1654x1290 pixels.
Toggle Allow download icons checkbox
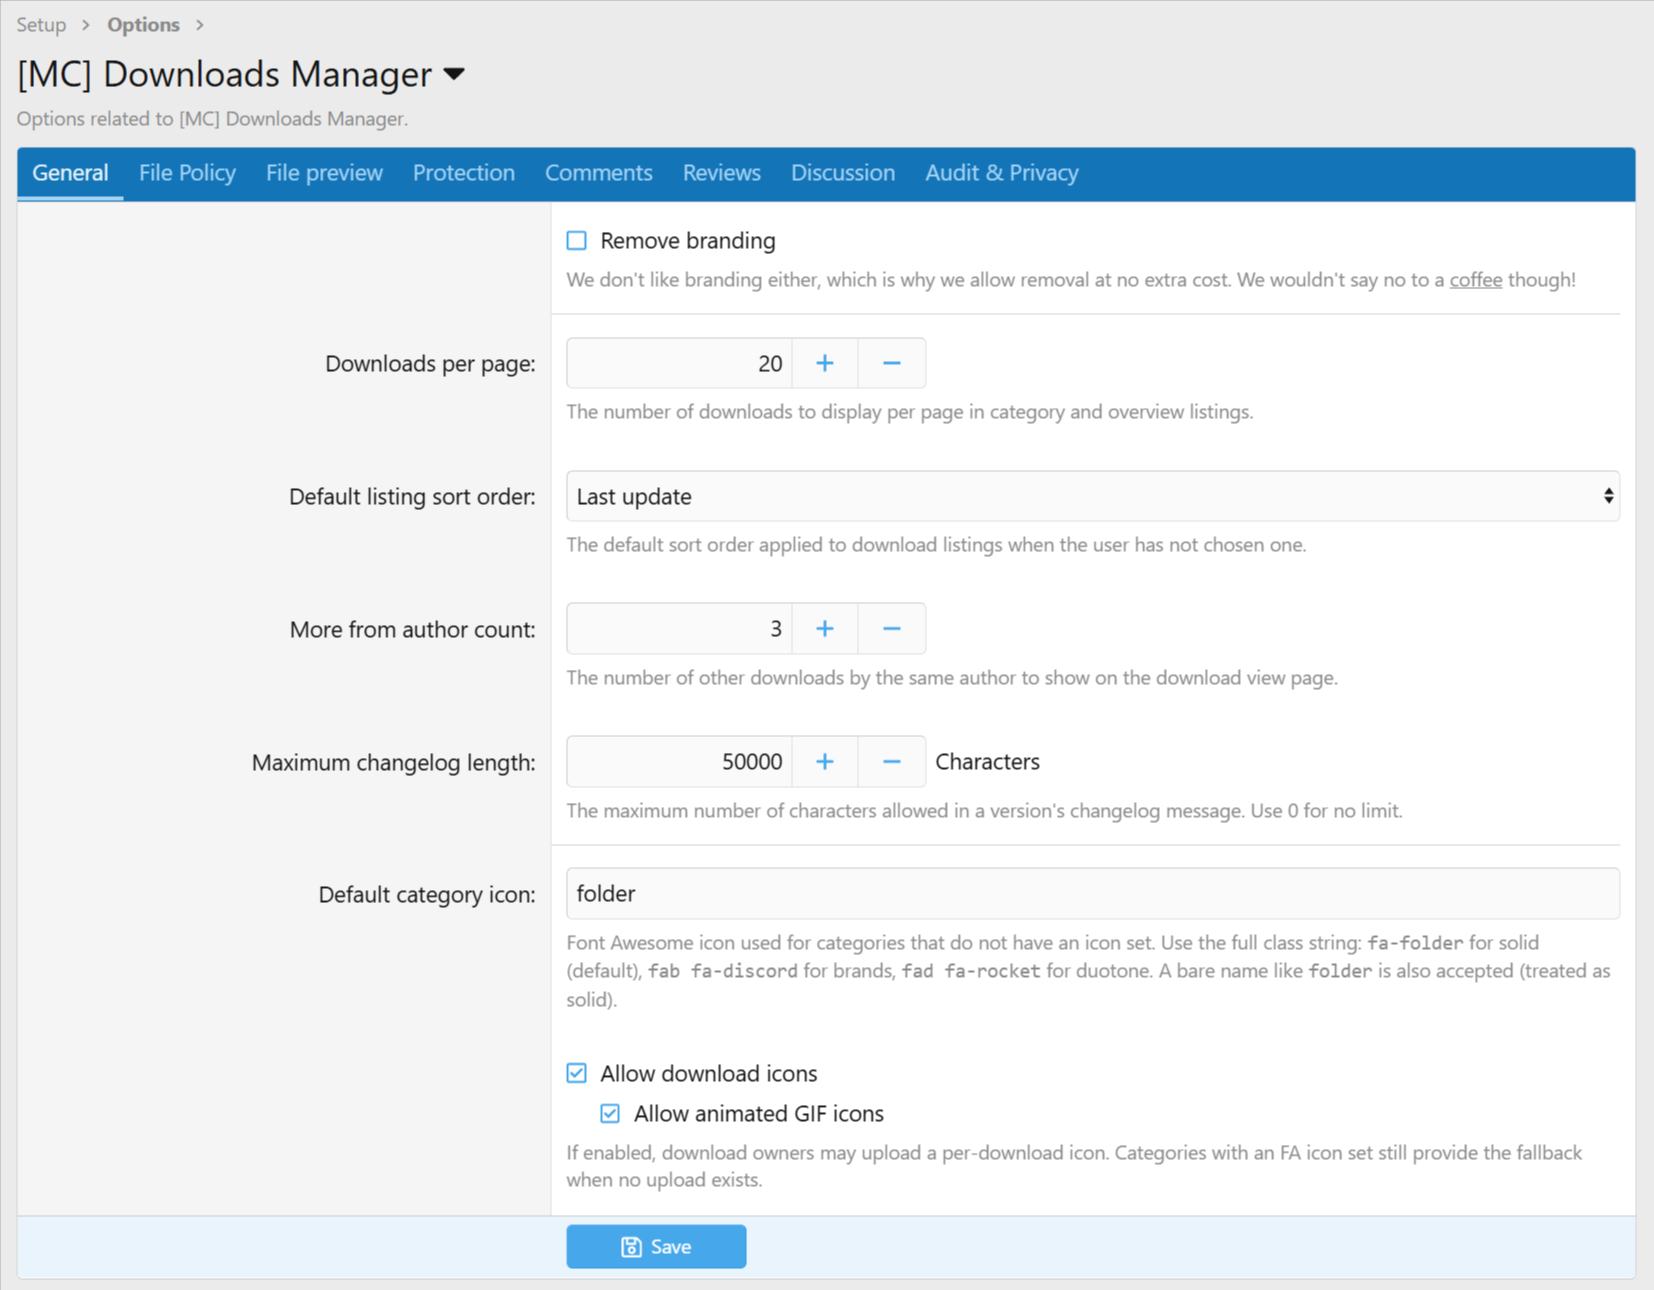[x=577, y=1073]
